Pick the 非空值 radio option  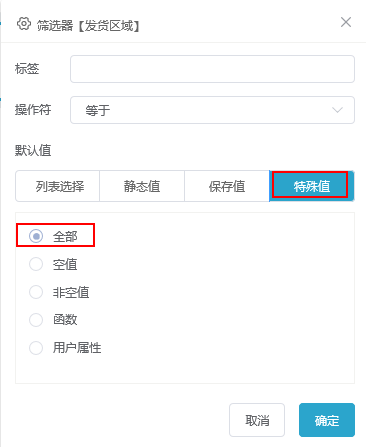tap(36, 292)
